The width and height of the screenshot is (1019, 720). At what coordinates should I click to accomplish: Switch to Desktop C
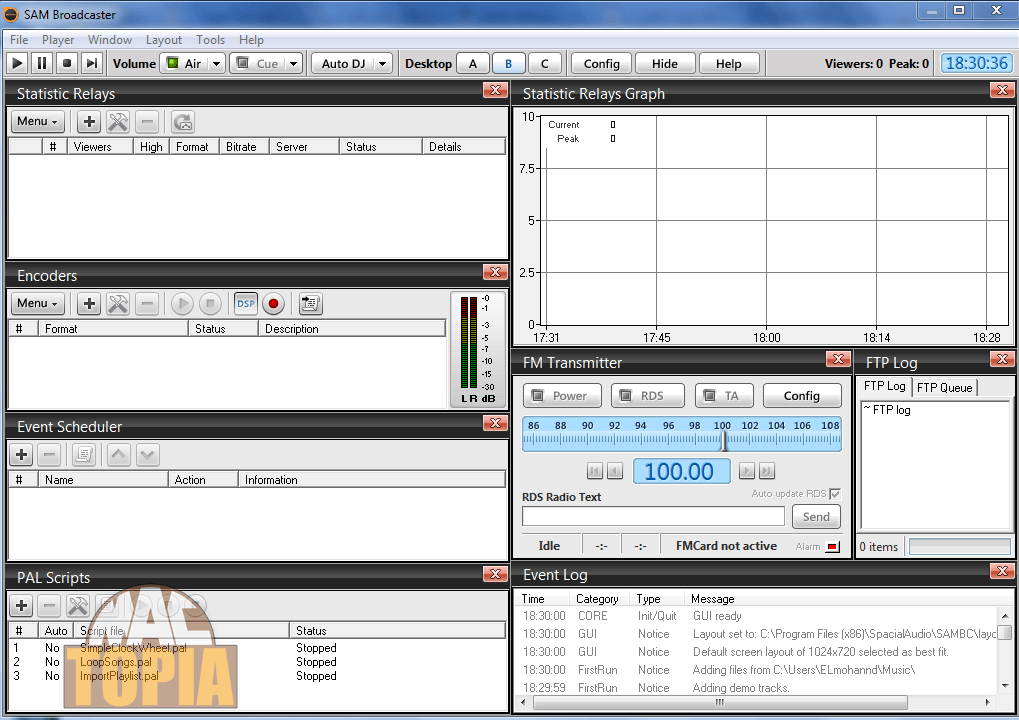coord(545,64)
